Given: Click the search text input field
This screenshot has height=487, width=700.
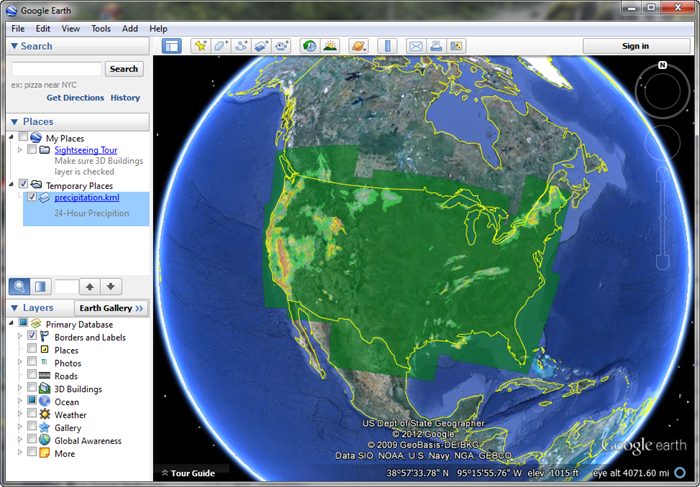Looking at the screenshot, I should coord(55,69).
